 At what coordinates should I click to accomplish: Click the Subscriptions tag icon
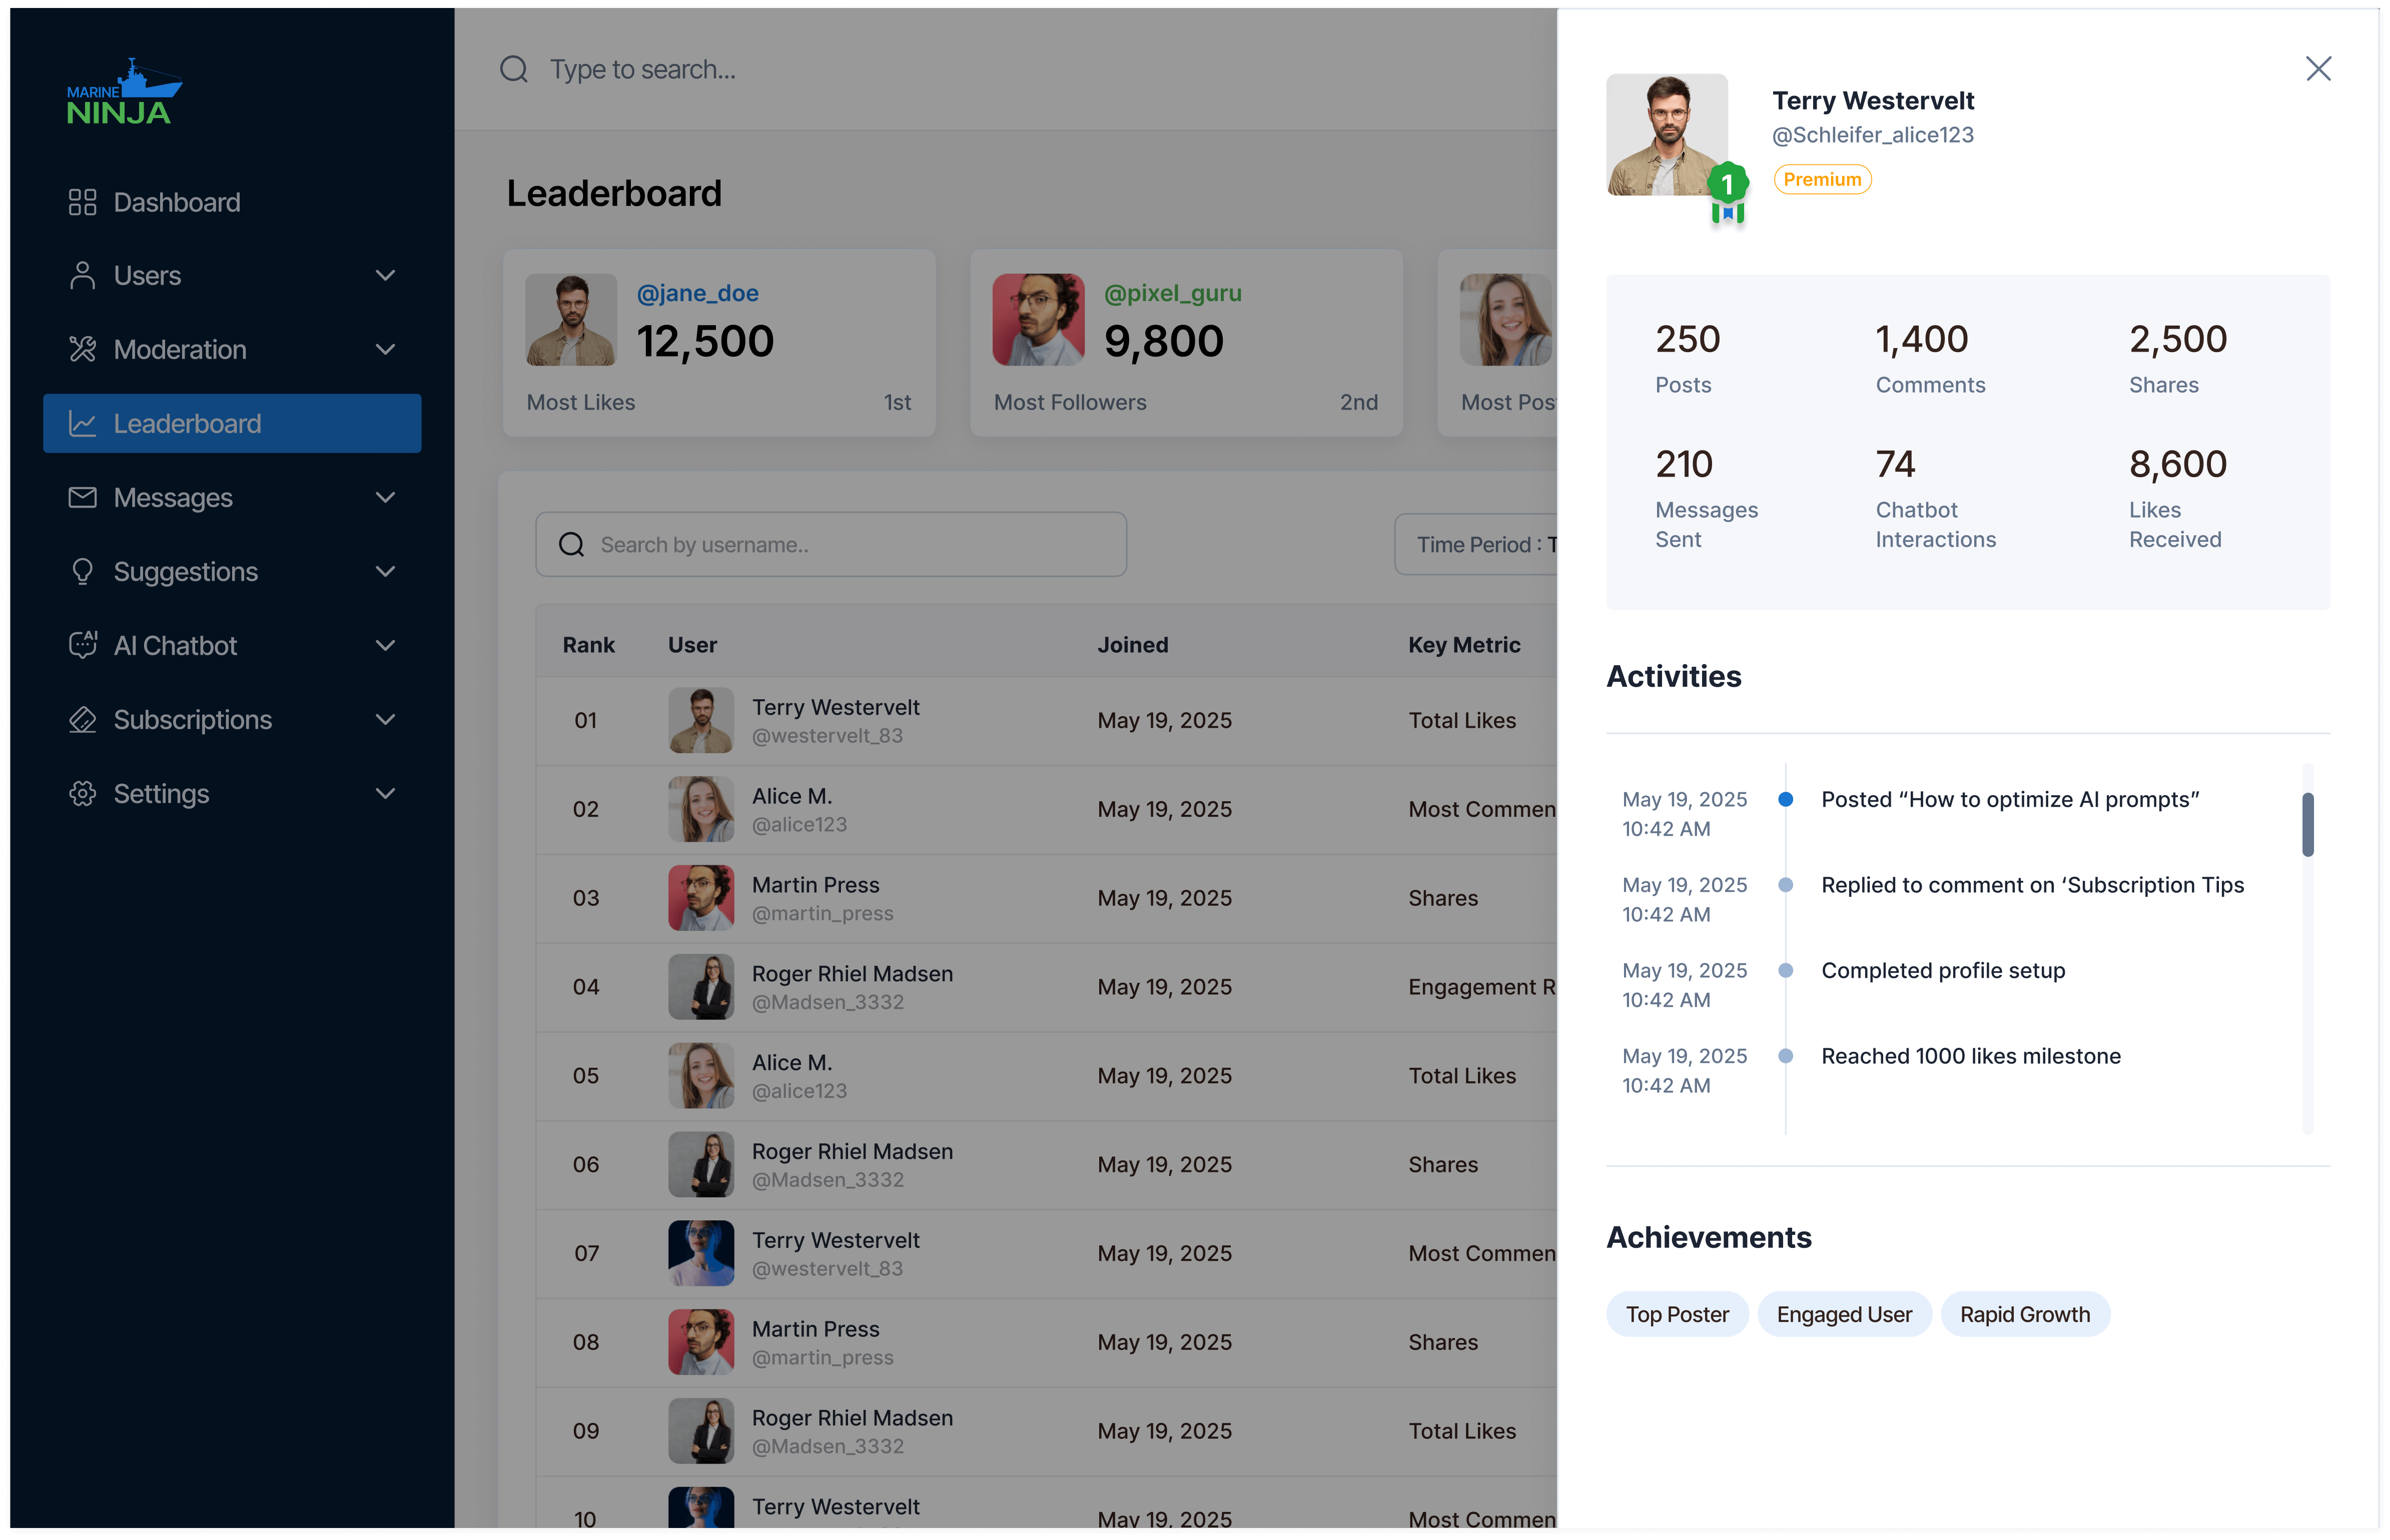tap(82, 720)
